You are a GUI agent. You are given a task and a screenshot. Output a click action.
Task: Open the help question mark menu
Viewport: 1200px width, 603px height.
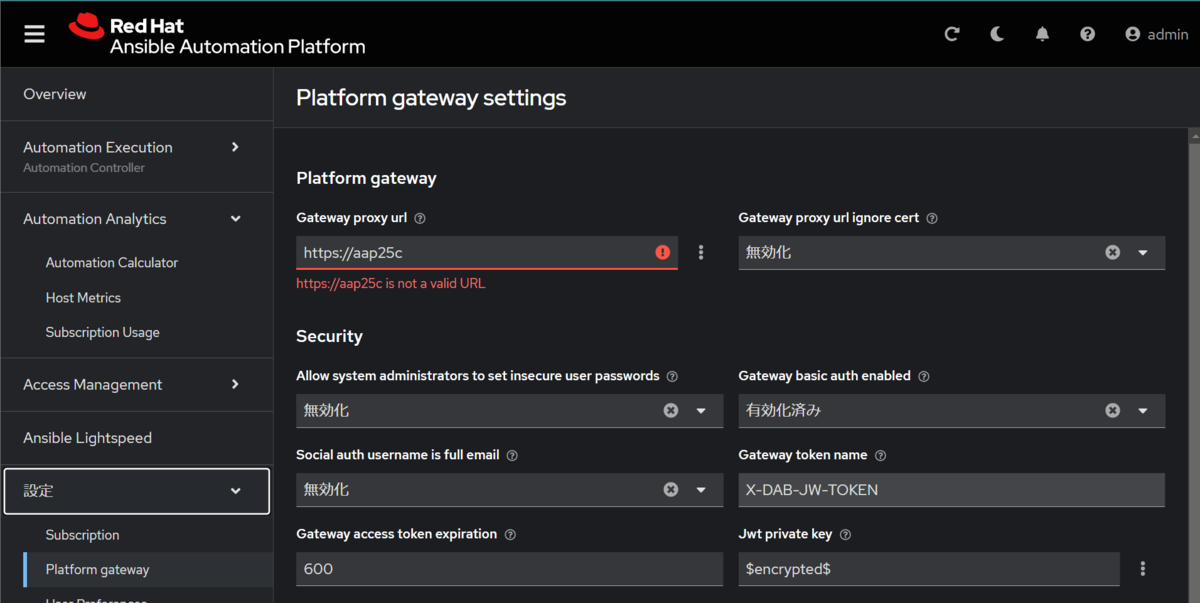pyautogui.click(x=1087, y=34)
